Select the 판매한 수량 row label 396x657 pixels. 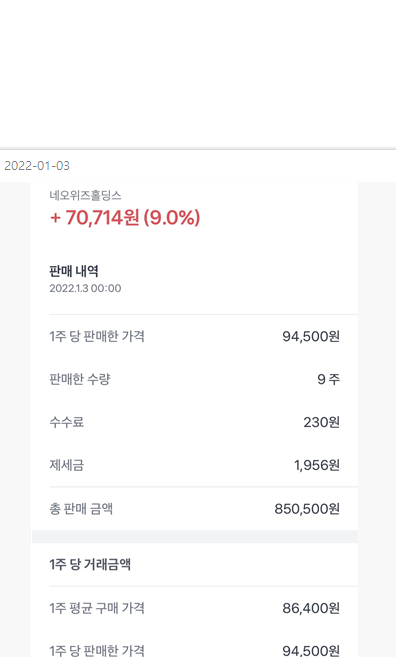(x=80, y=379)
